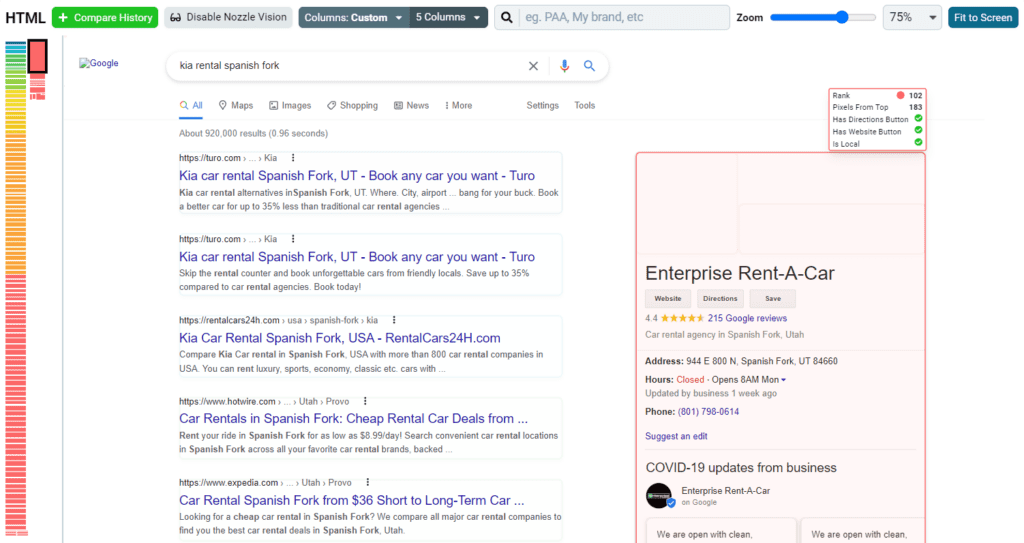Click the Google search magnifier icon

(589, 66)
